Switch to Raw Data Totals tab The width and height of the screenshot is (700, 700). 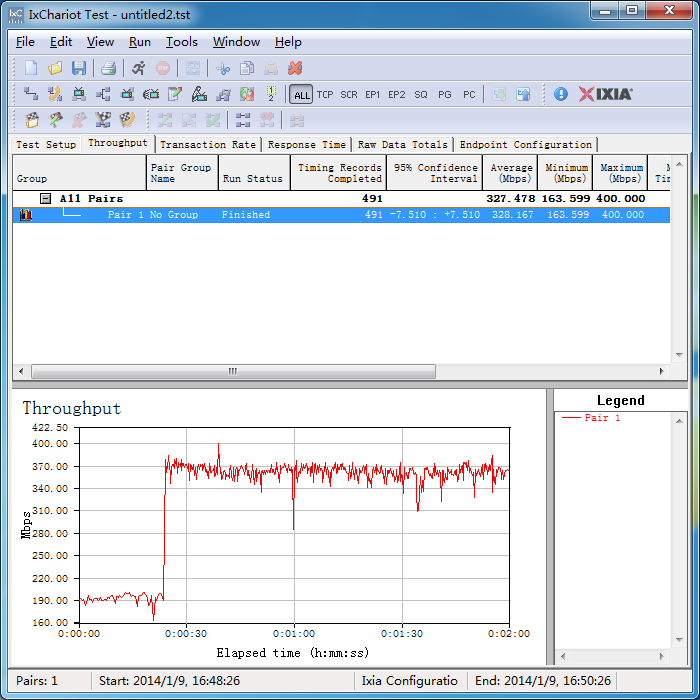(x=403, y=145)
